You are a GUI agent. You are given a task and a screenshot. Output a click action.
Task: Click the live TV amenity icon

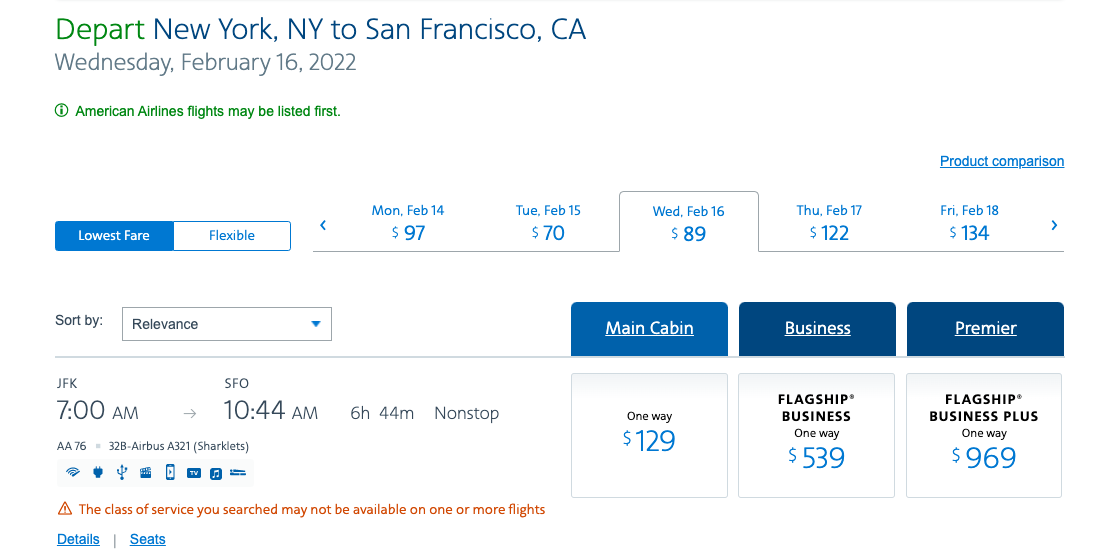click(193, 472)
